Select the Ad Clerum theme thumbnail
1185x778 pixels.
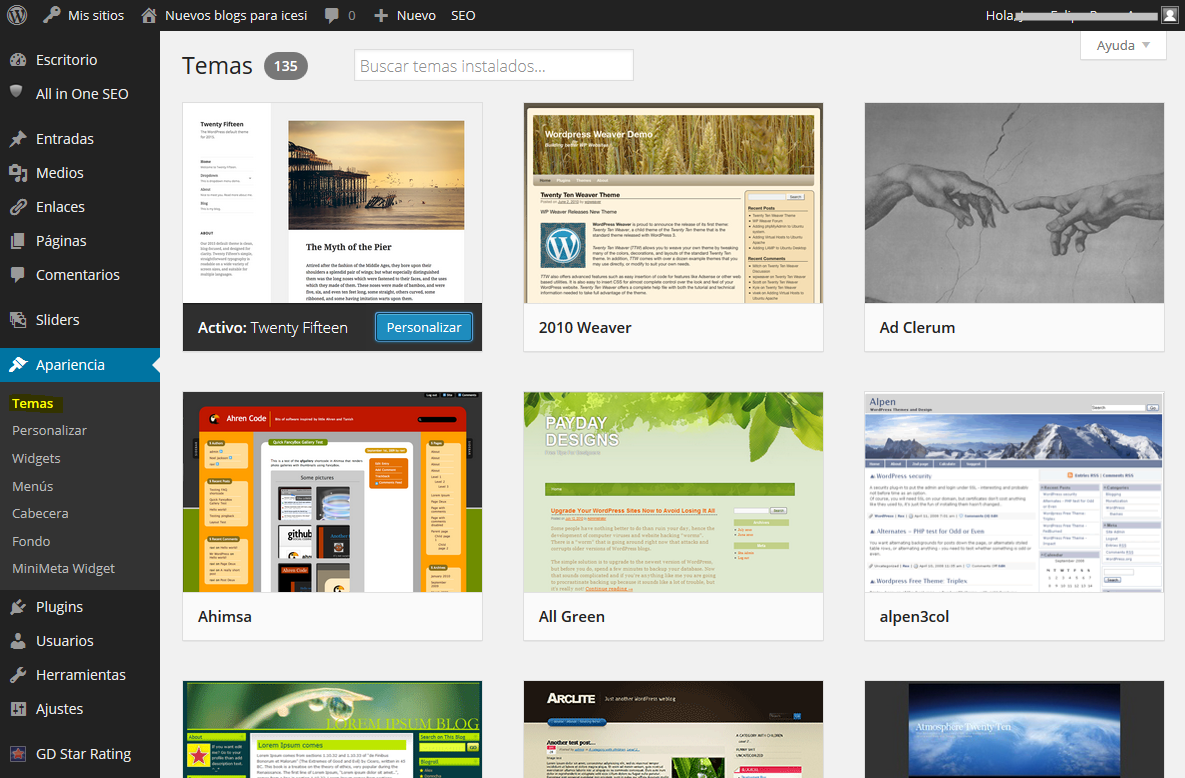tap(1014, 203)
